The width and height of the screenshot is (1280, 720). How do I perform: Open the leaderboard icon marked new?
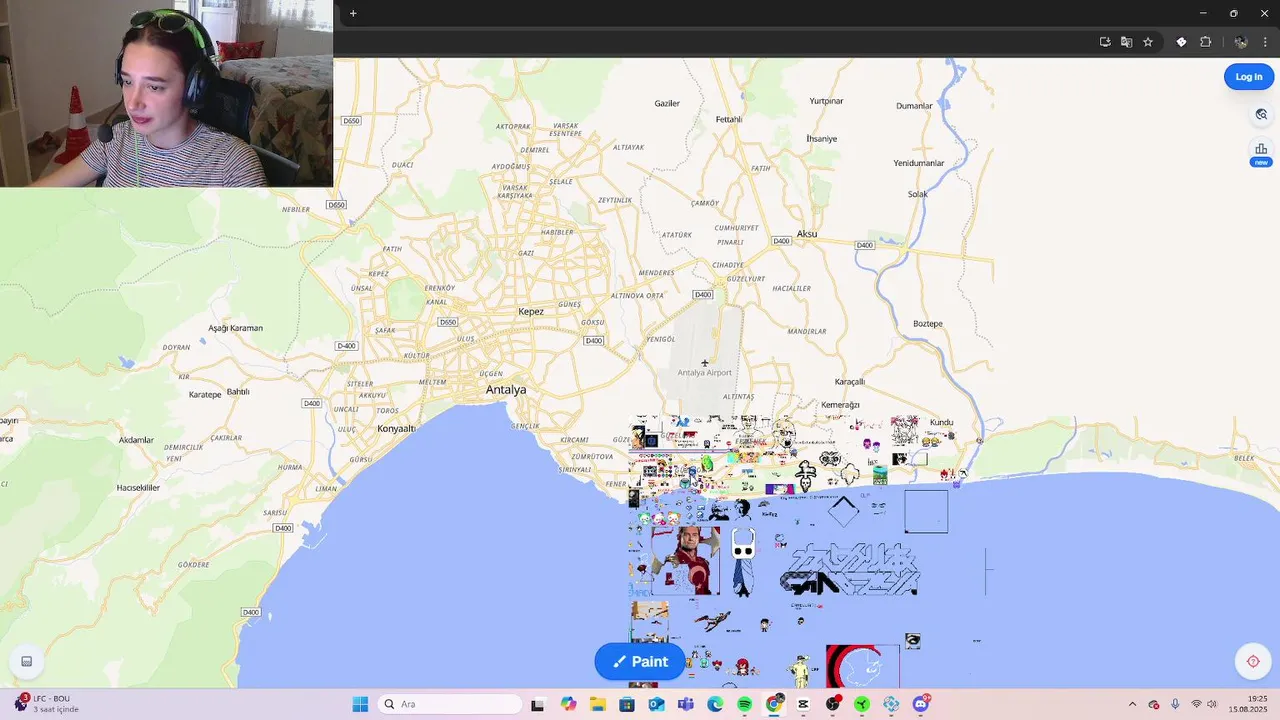coord(1261,153)
